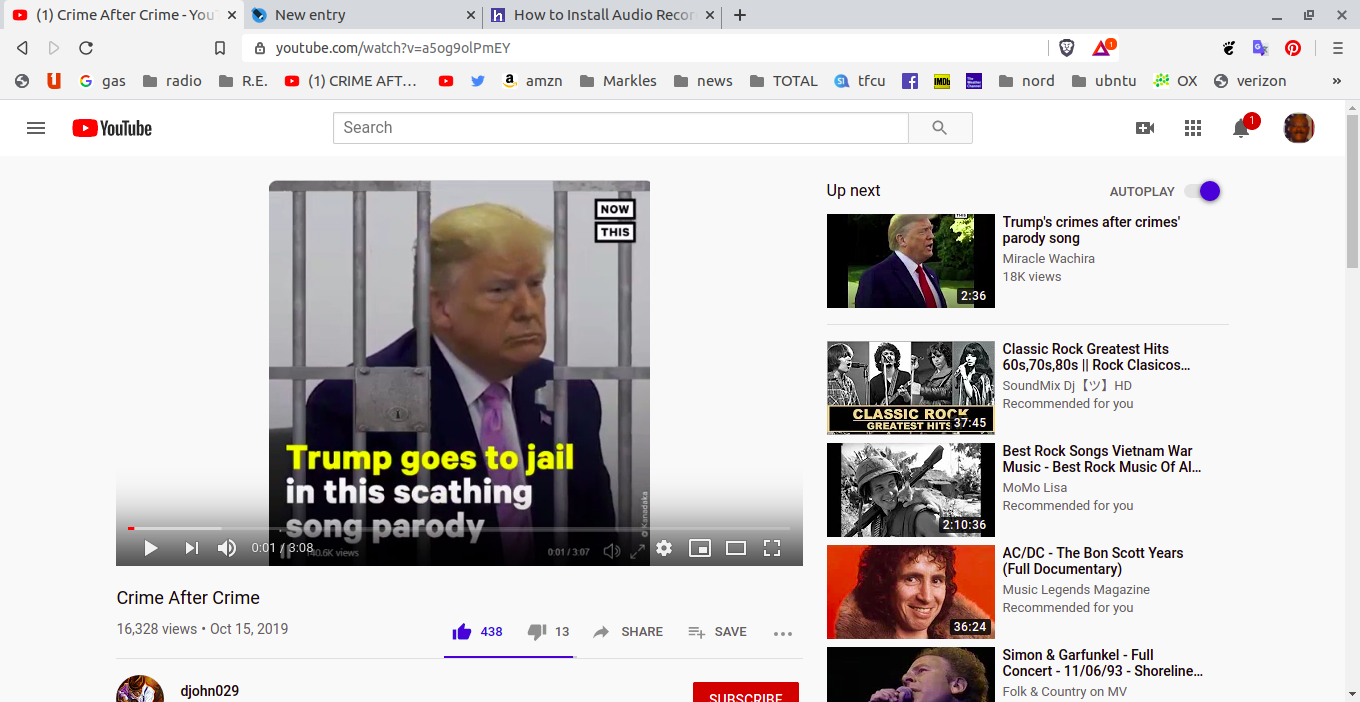Toggle theater mode on player
This screenshot has height=702, width=1360.
(x=736, y=548)
